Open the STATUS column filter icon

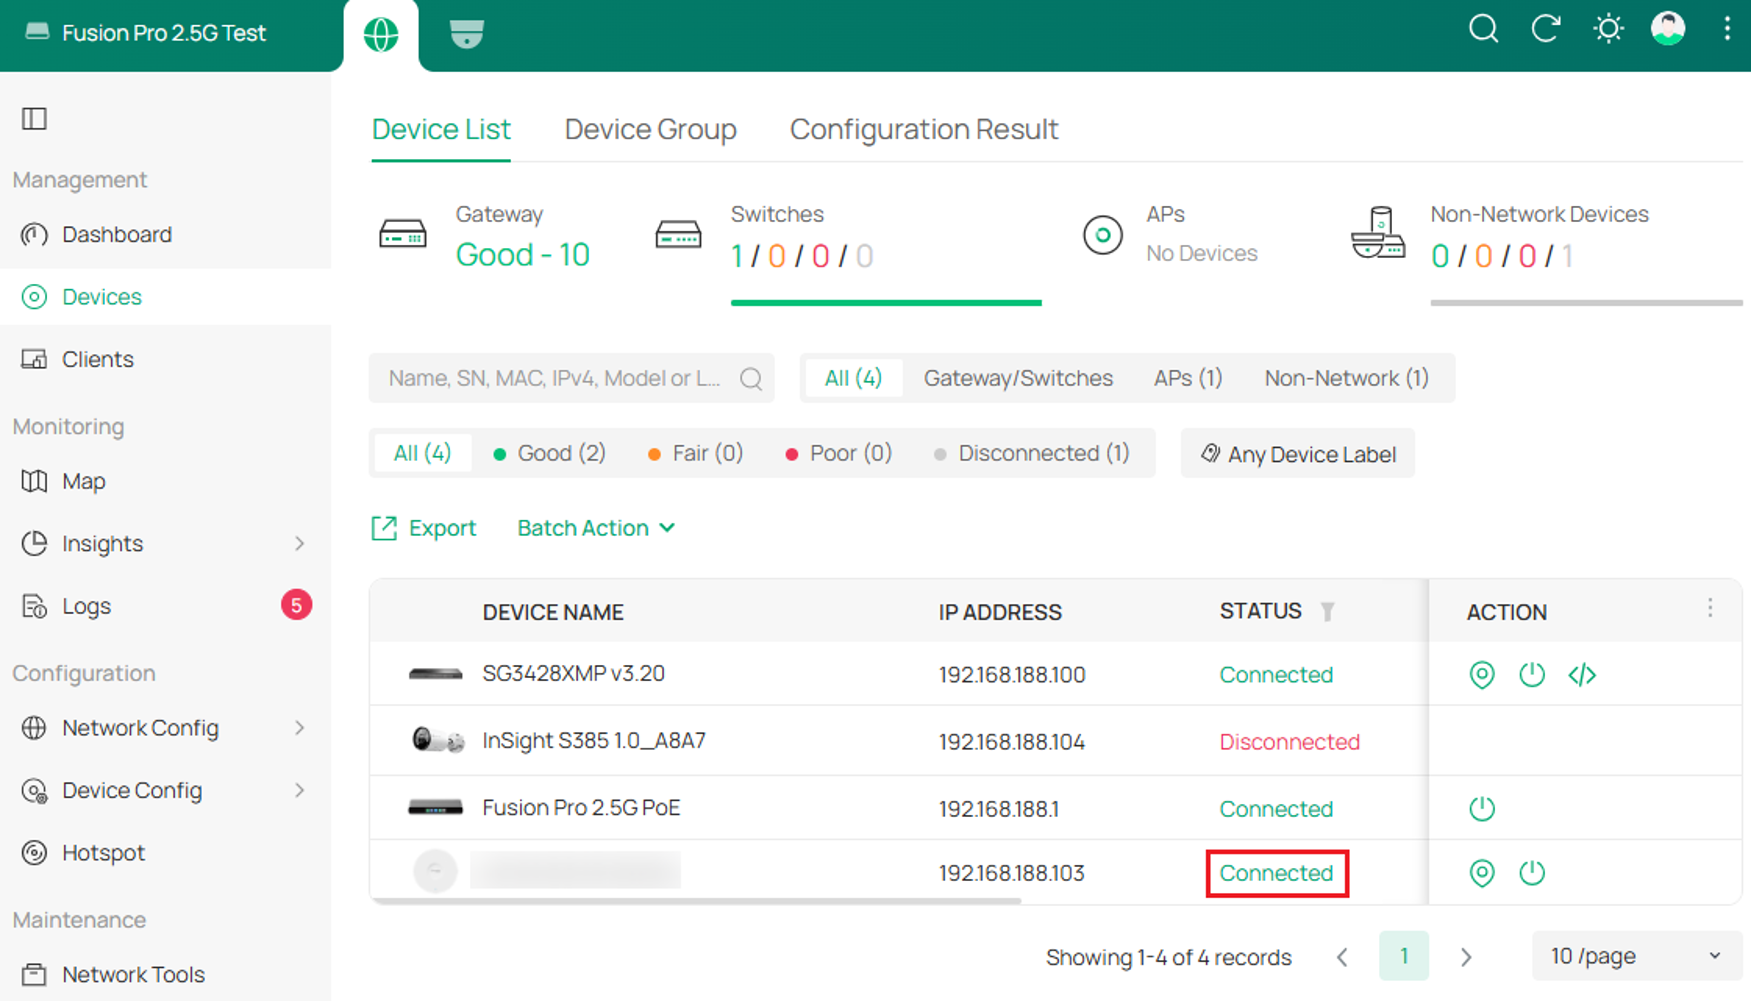1328,611
